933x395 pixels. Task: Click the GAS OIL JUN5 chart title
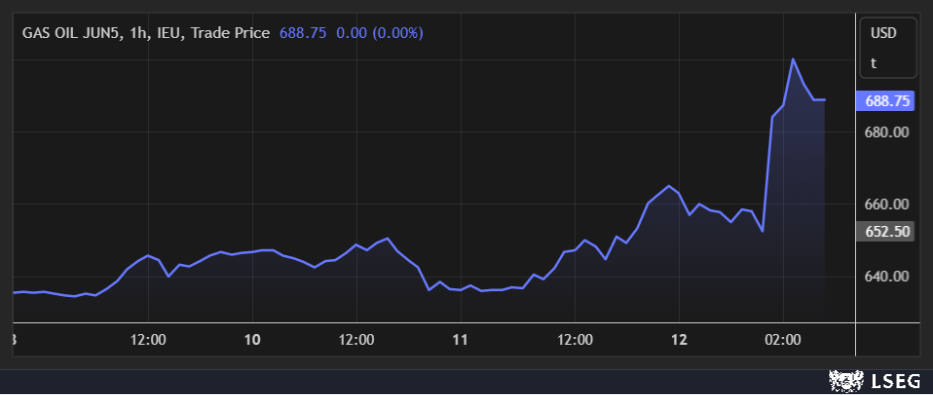tap(146, 33)
